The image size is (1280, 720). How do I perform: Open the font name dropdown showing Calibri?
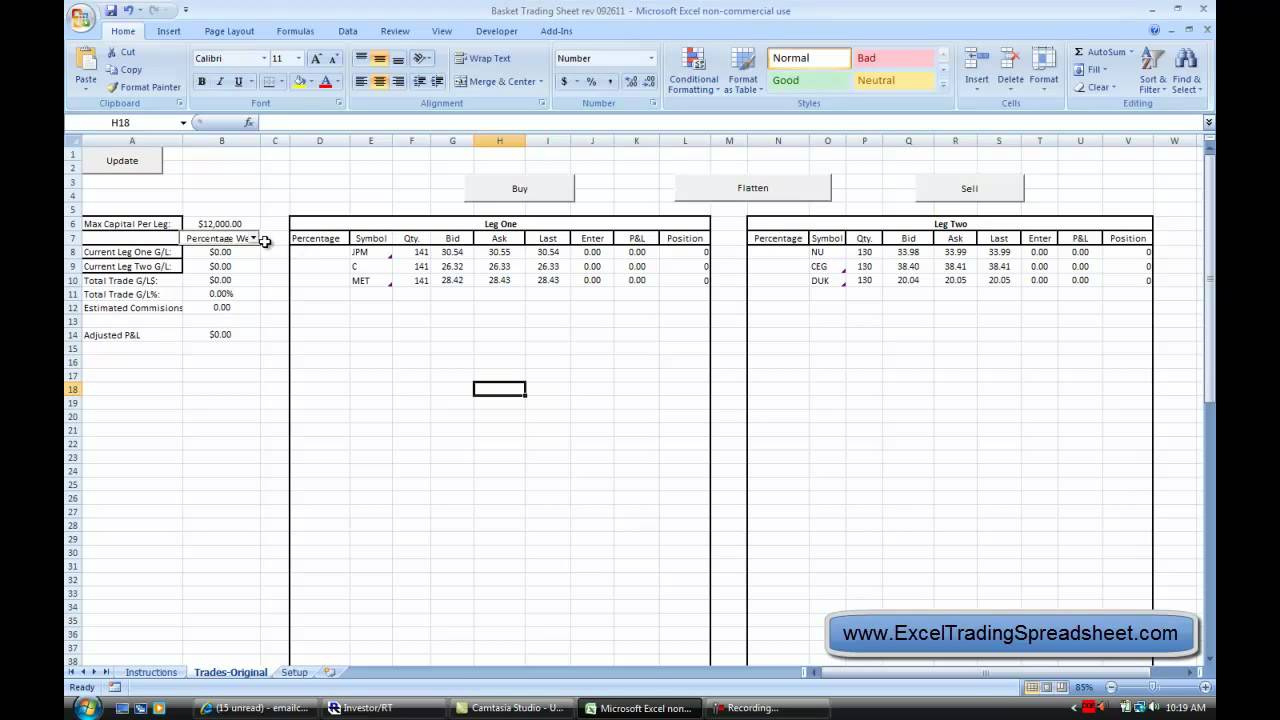pos(264,59)
